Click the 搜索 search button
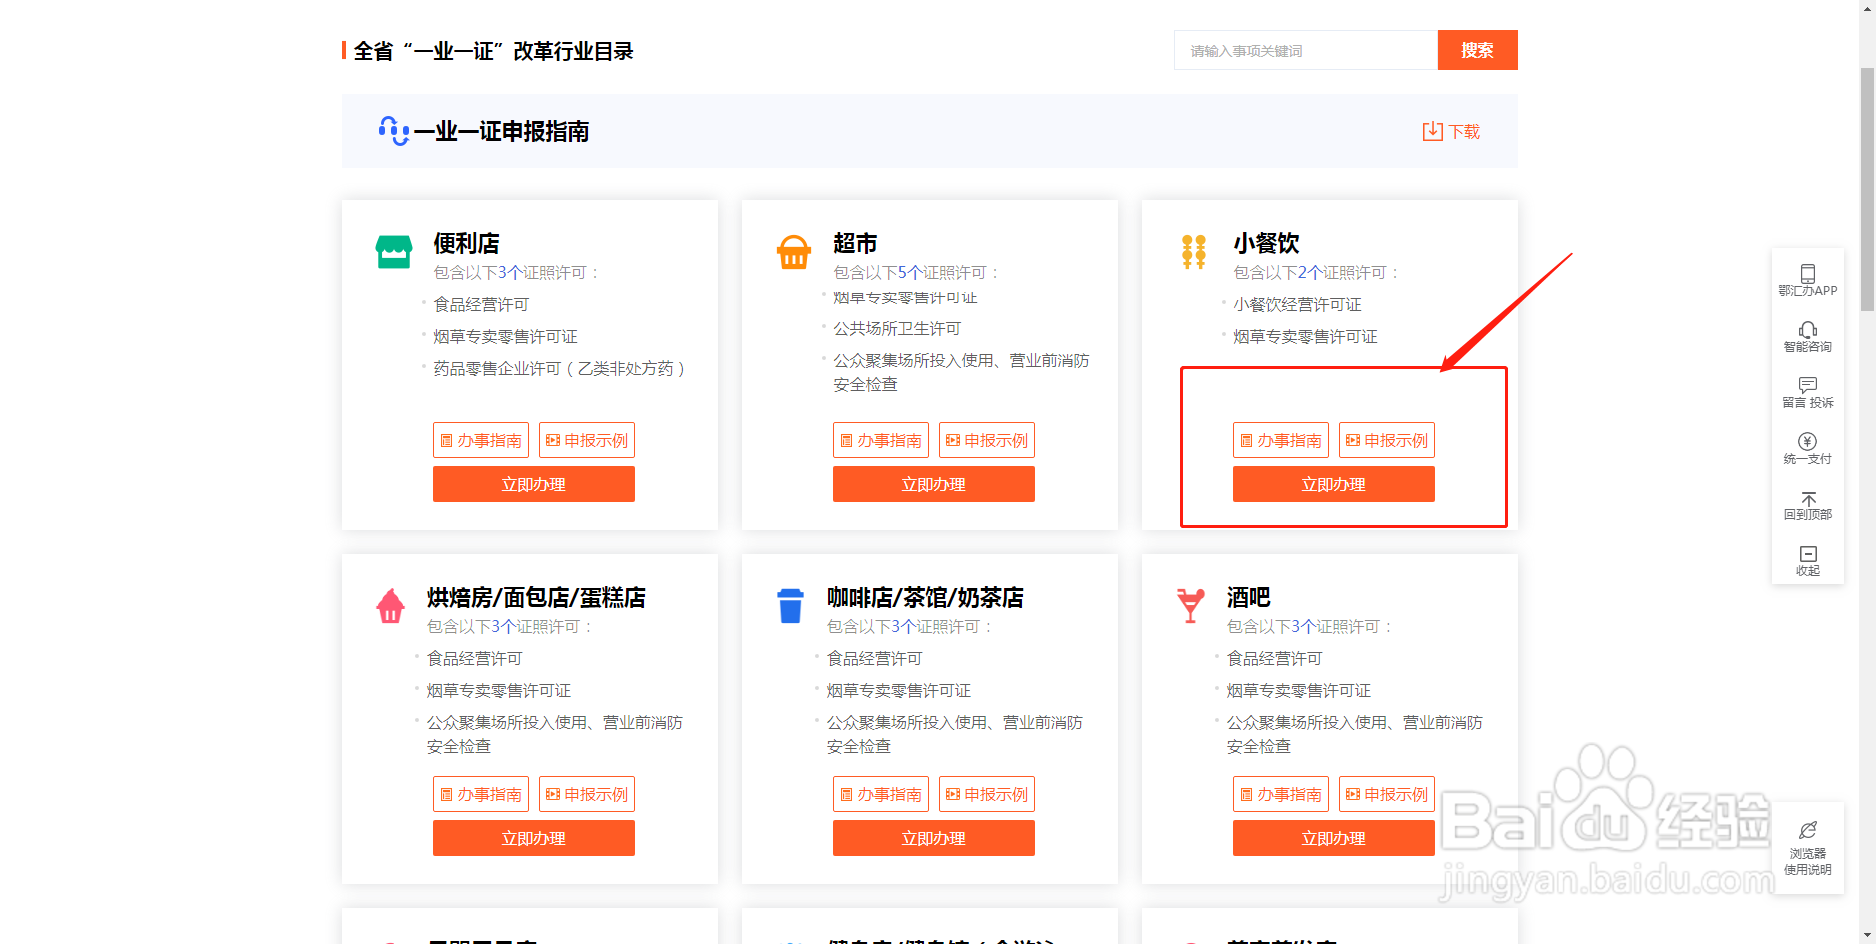Screen dimensions: 1876x944 1477,50
